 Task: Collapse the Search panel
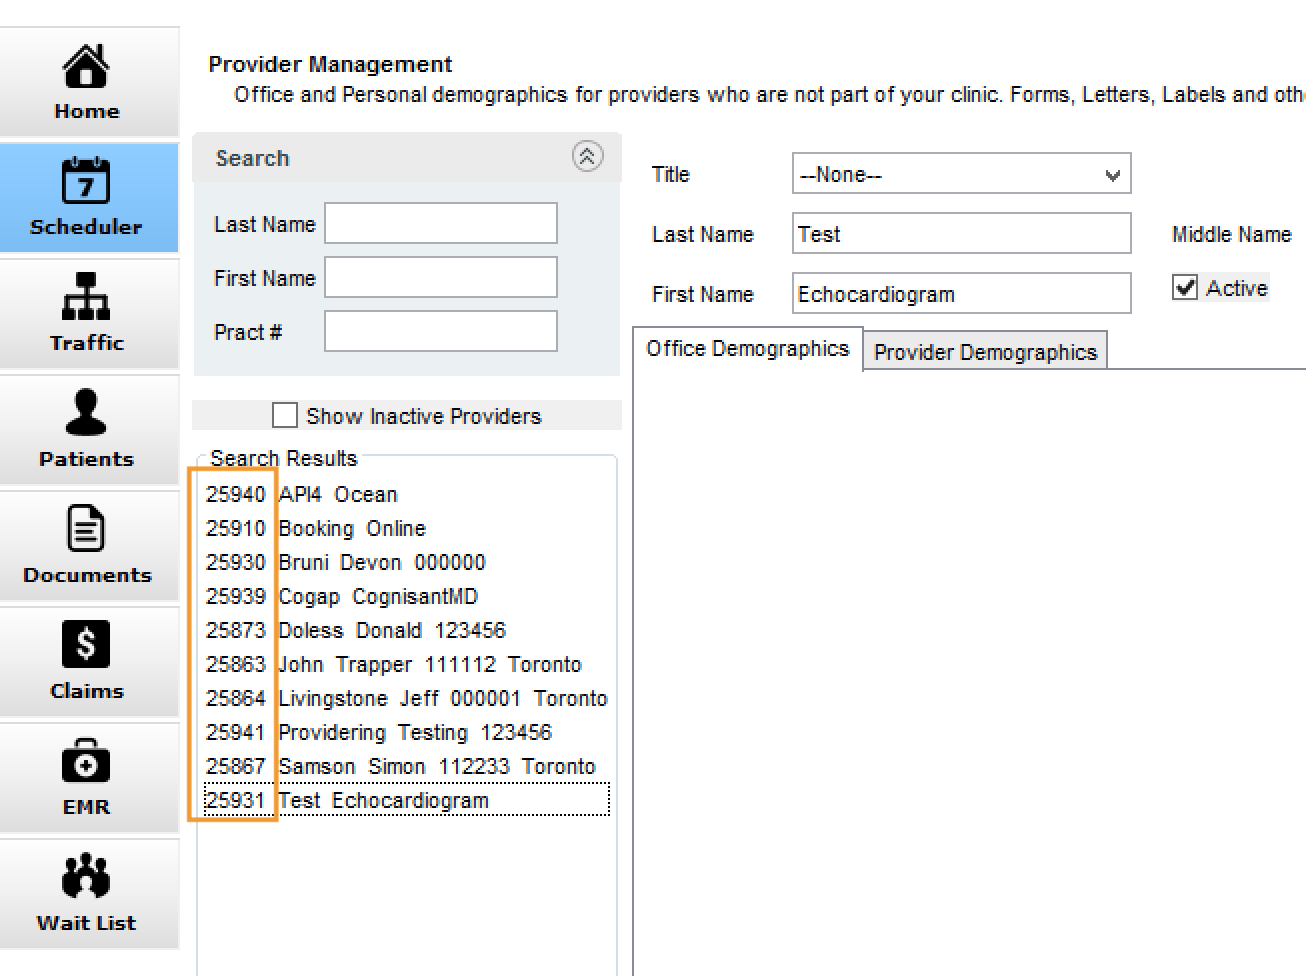[587, 156]
